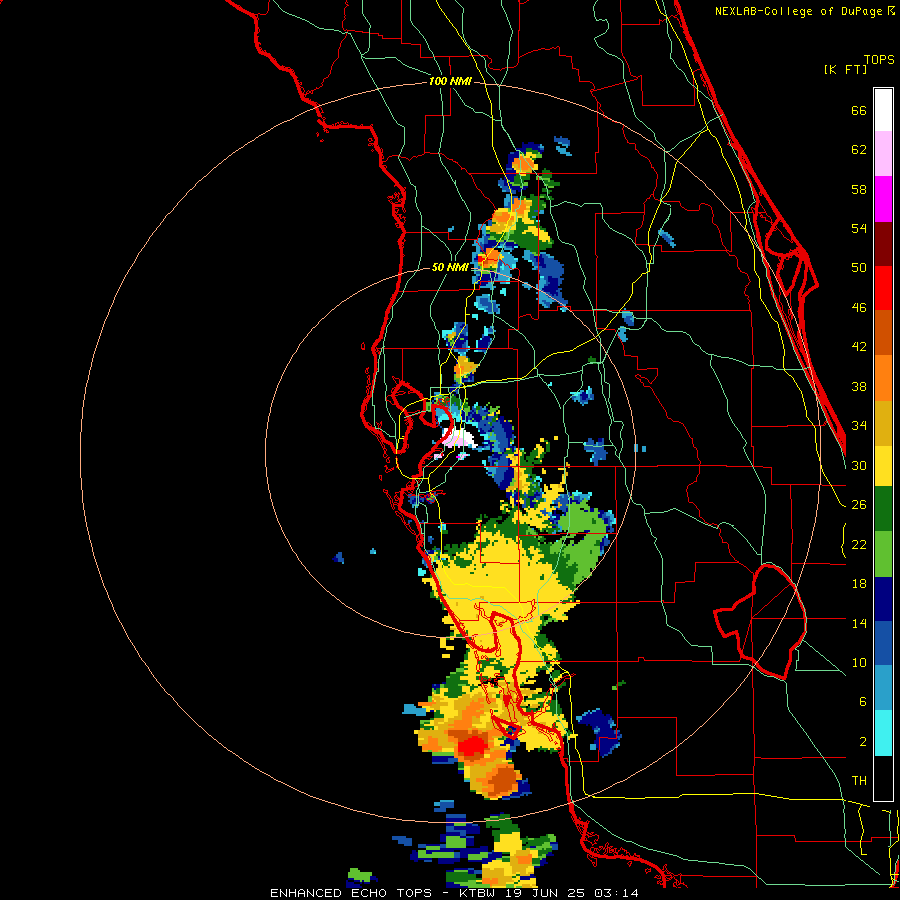Select the navy 14-18 kft legend swatch
Image resolution: width=900 pixels, height=900 pixels.
coord(883,599)
